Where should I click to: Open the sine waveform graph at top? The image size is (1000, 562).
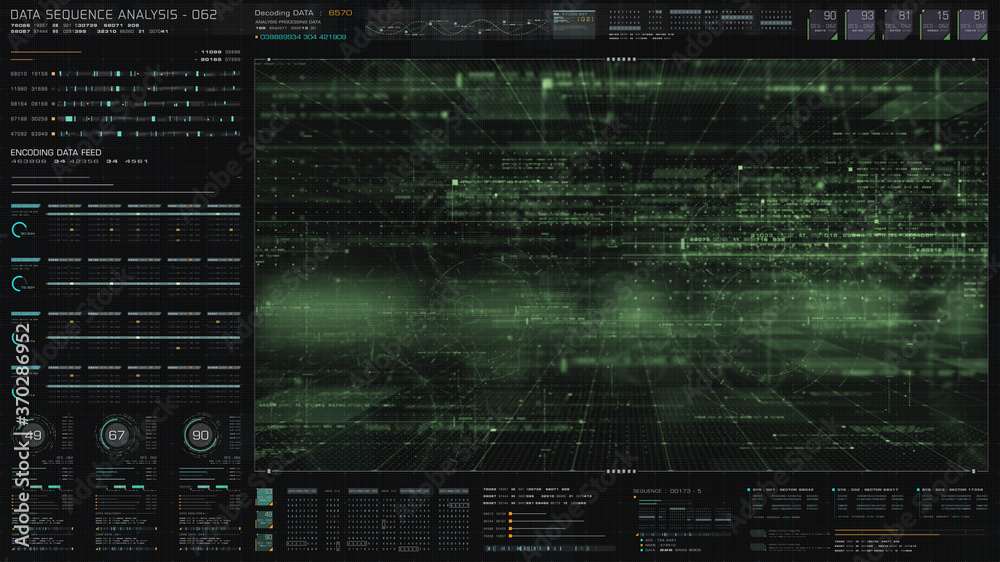pyautogui.click(x=456, y=27)
